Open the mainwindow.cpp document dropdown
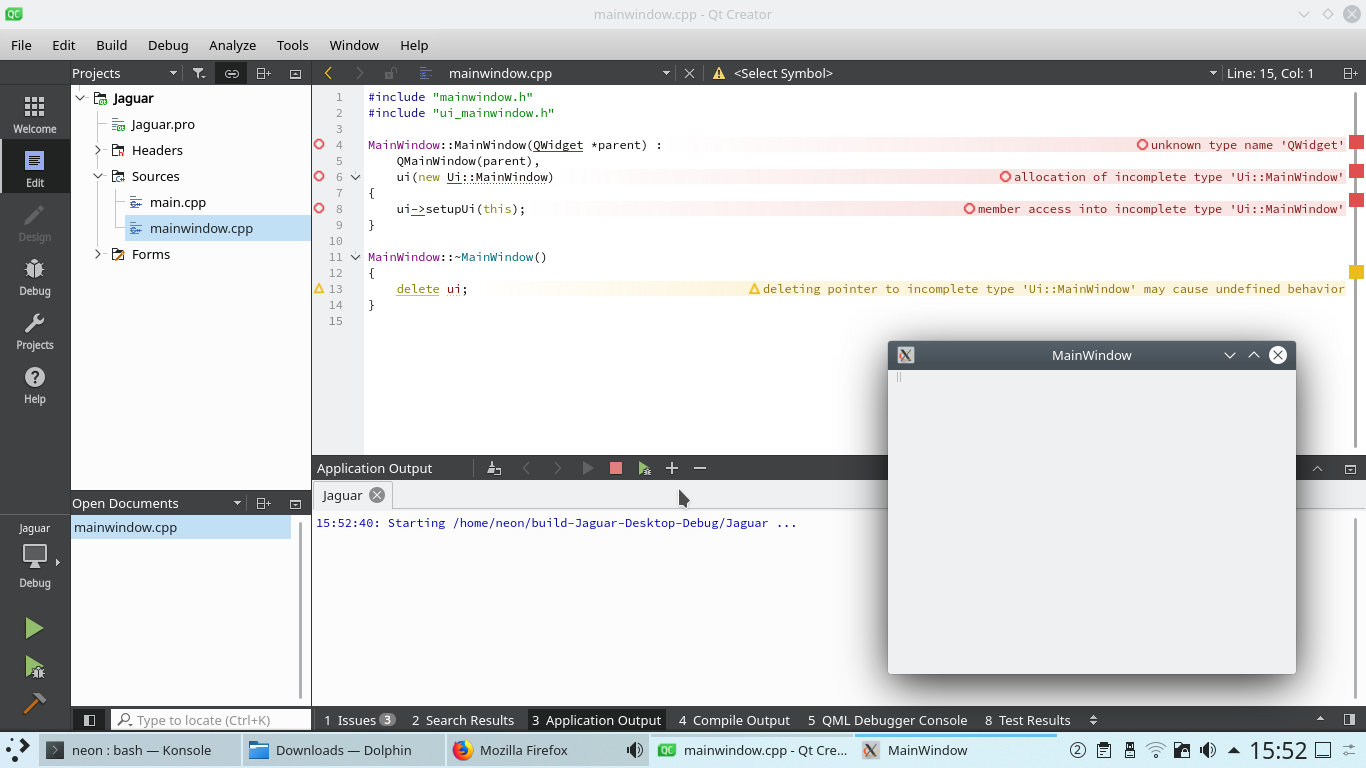Viewport: 1366px width, 768px height. (666, 72)
